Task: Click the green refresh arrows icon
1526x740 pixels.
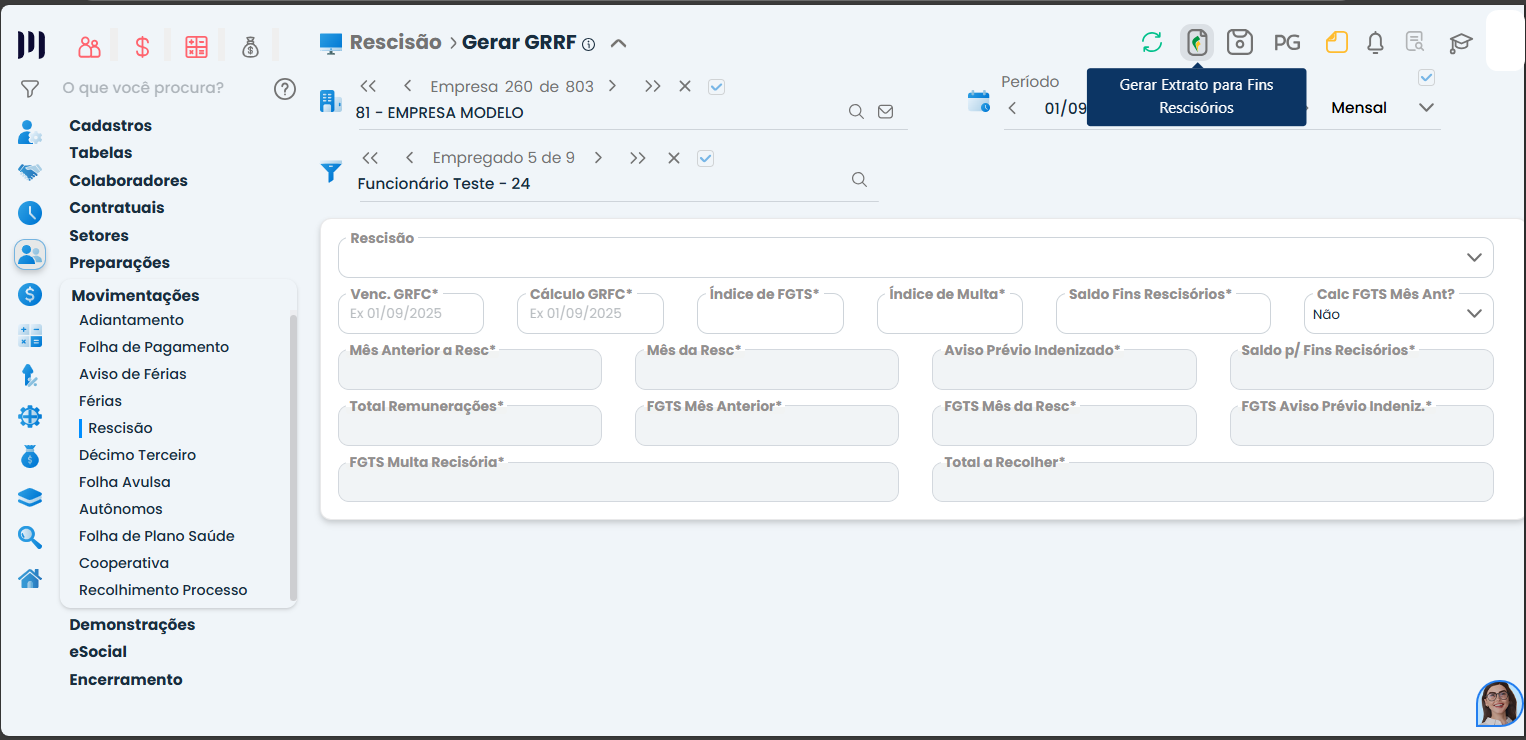Action: coord(1152,43)
